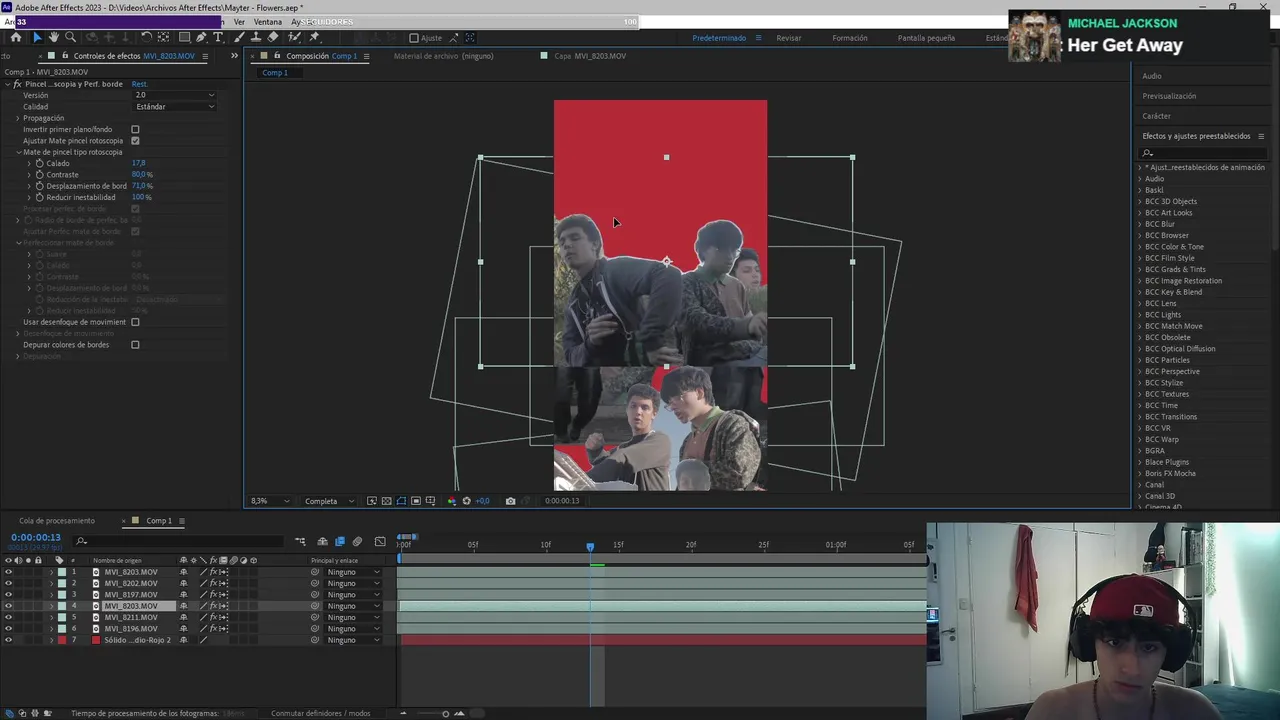Viewport: 1280px width, 720px height.
Task: Click pick whip for layer 1 MVI_8203.MOV
Action: [x=315, y=572]
